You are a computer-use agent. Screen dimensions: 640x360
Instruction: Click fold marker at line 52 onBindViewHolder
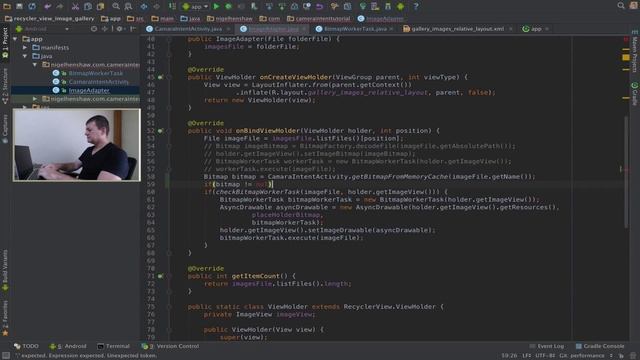169,131
